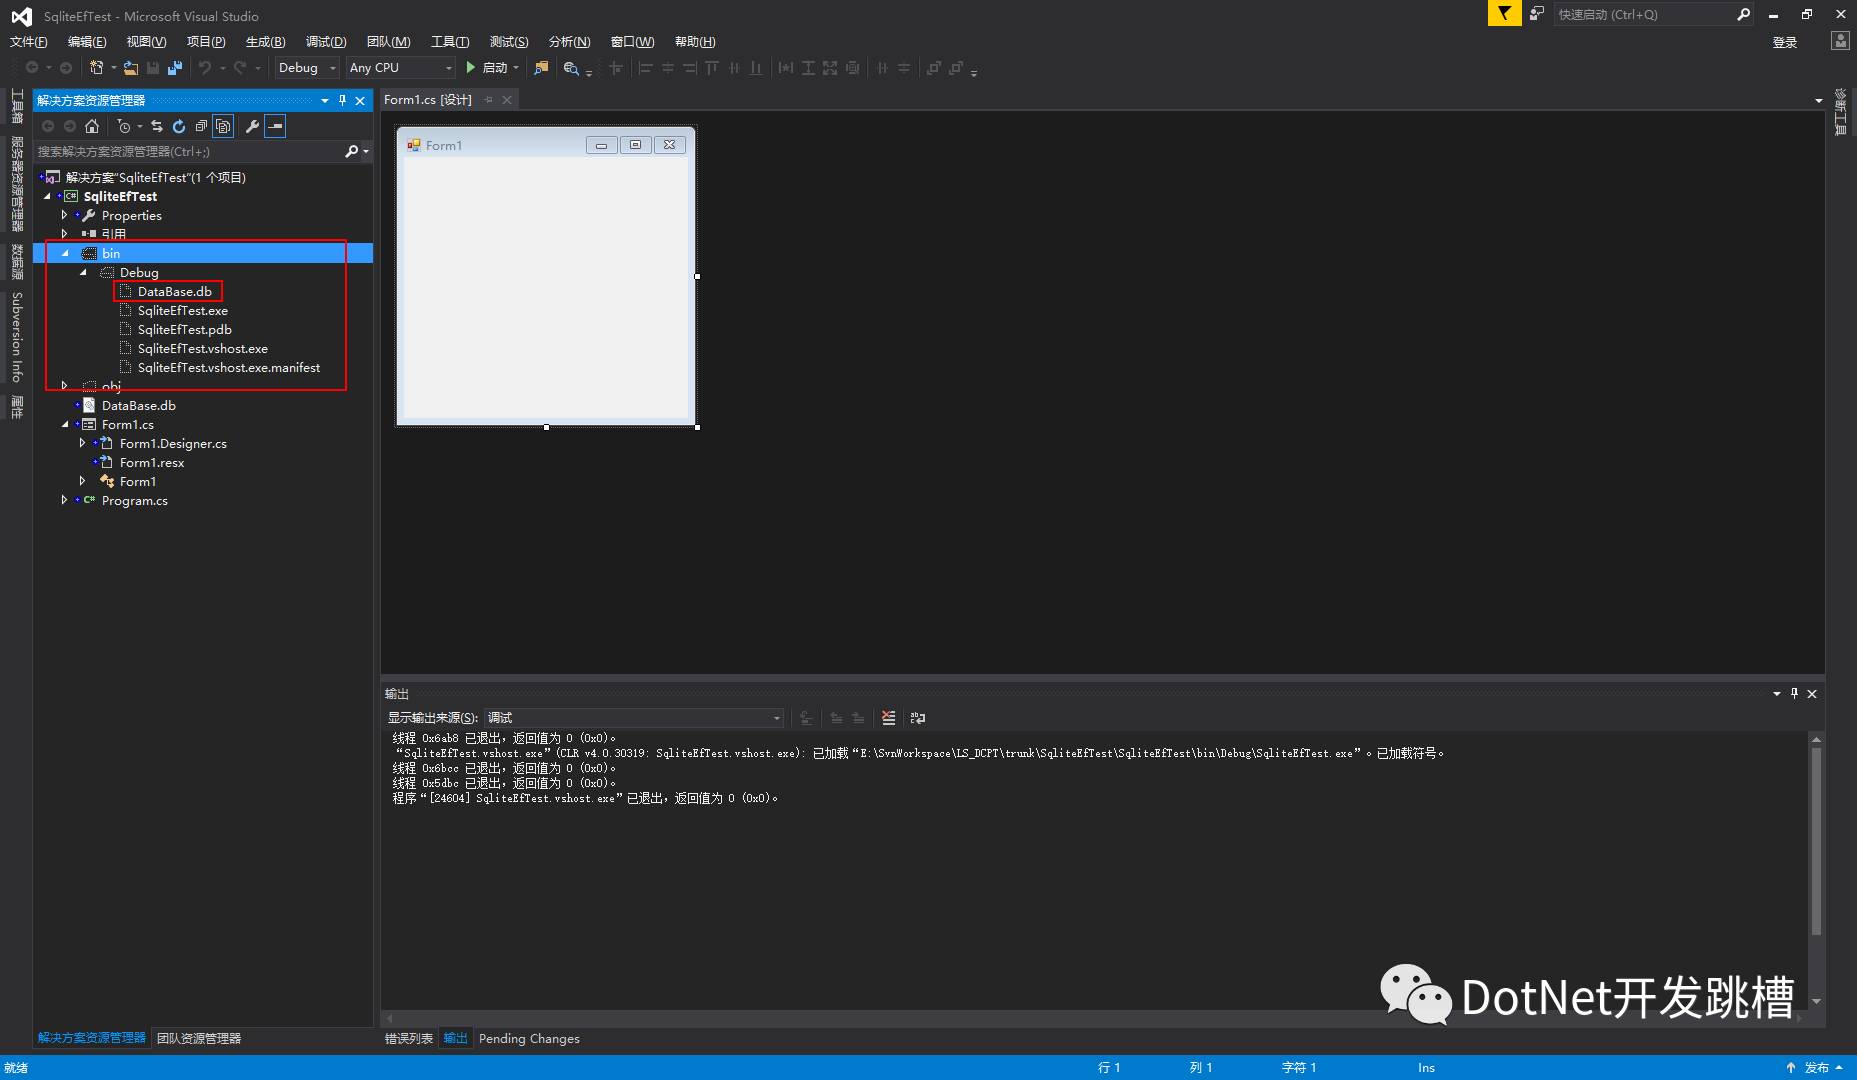This screenshot has height=1080, width=1857.
Task: Toggle Preview Selected Items icon
Action: pyautogui.click(x=275, y=126)
